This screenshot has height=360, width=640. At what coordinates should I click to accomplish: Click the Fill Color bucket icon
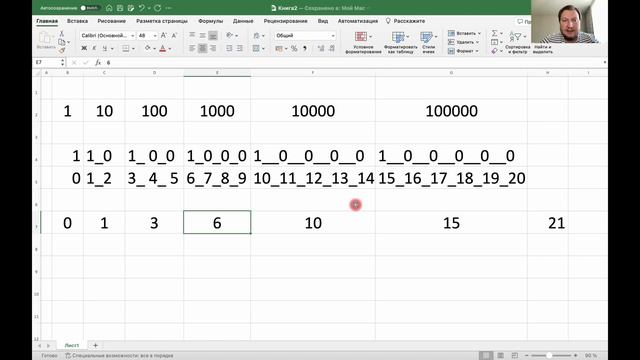(x=148, y=49)
